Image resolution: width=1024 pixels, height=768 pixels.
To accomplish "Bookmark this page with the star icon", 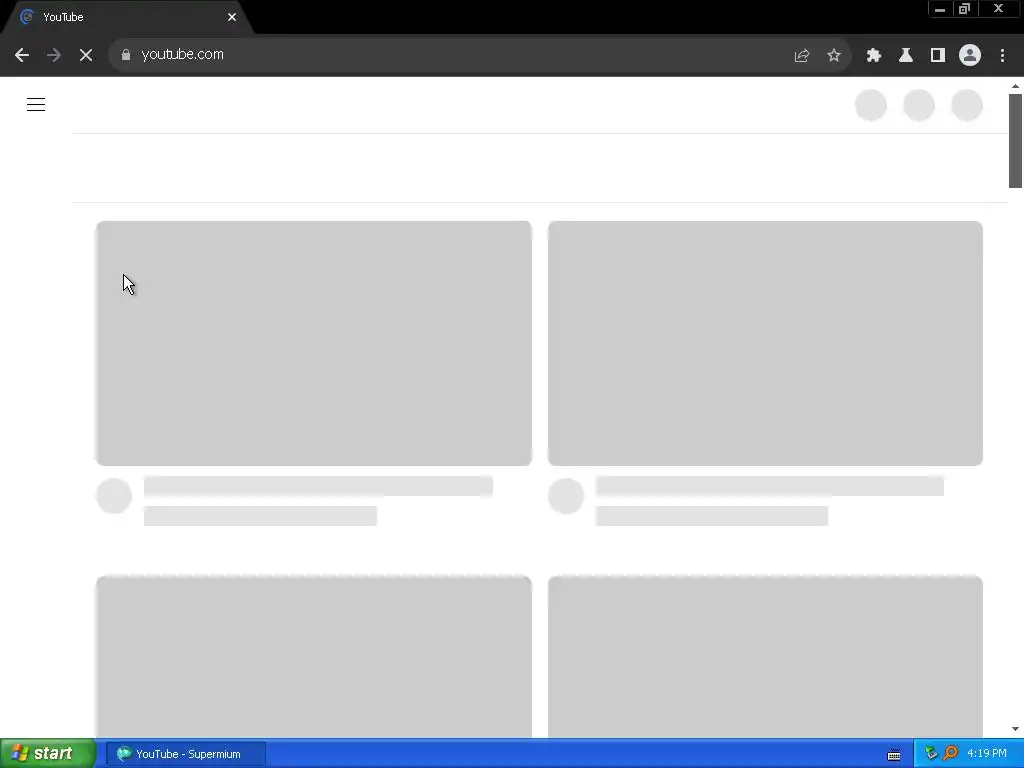I will [x=834, y=55].
